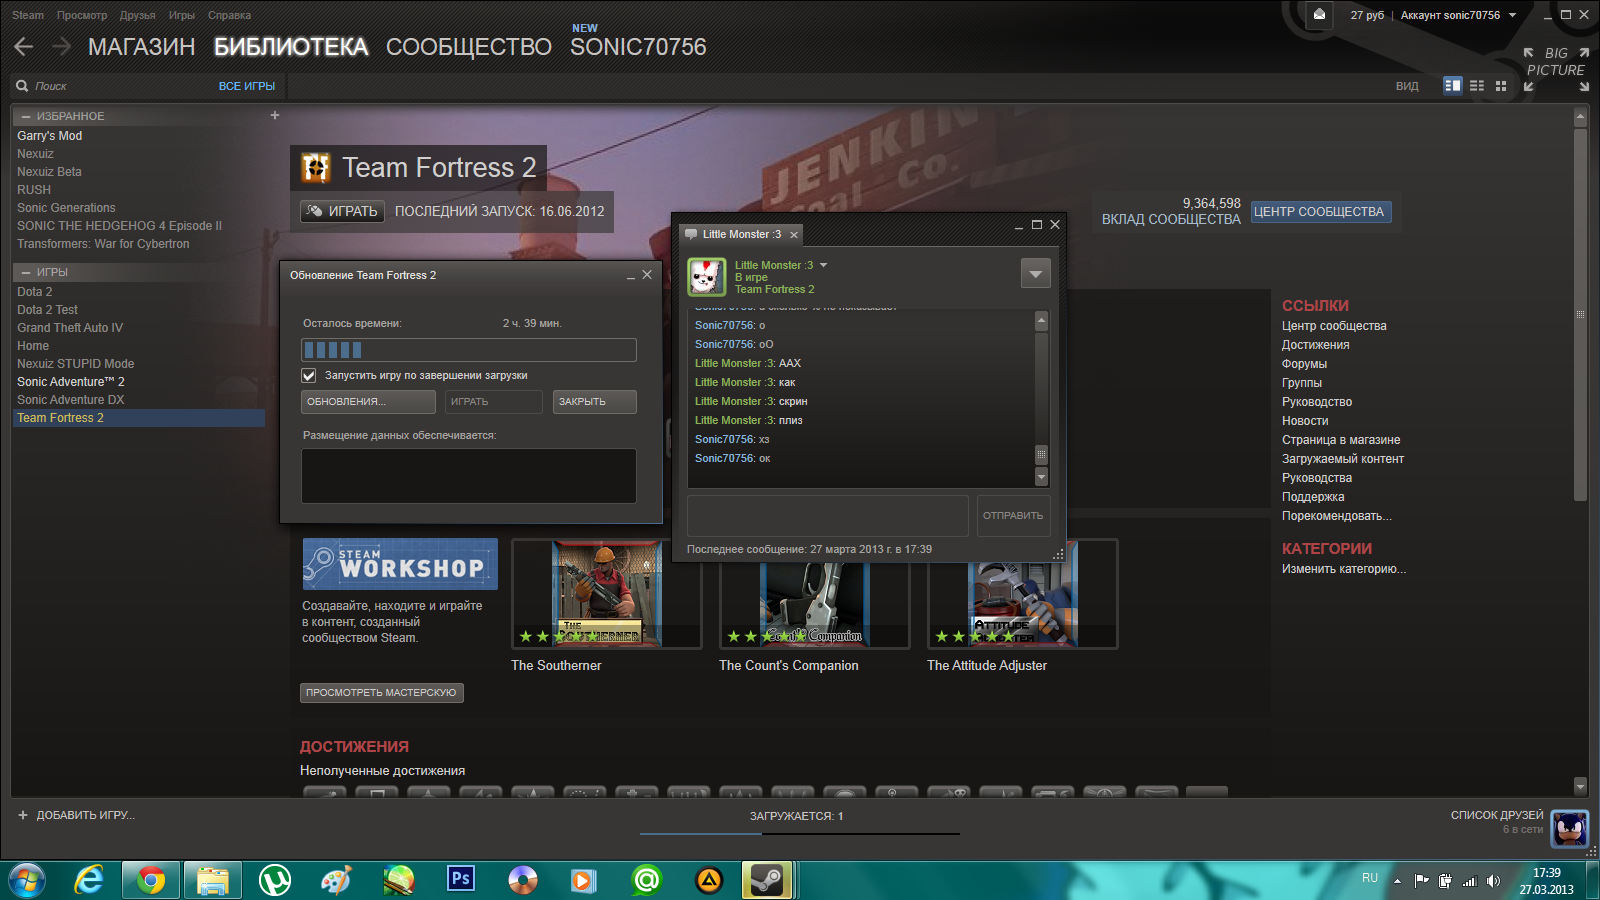Open Изменить категорию link
Viewport: 1600px width, 900px height.
click(1344, 569)
